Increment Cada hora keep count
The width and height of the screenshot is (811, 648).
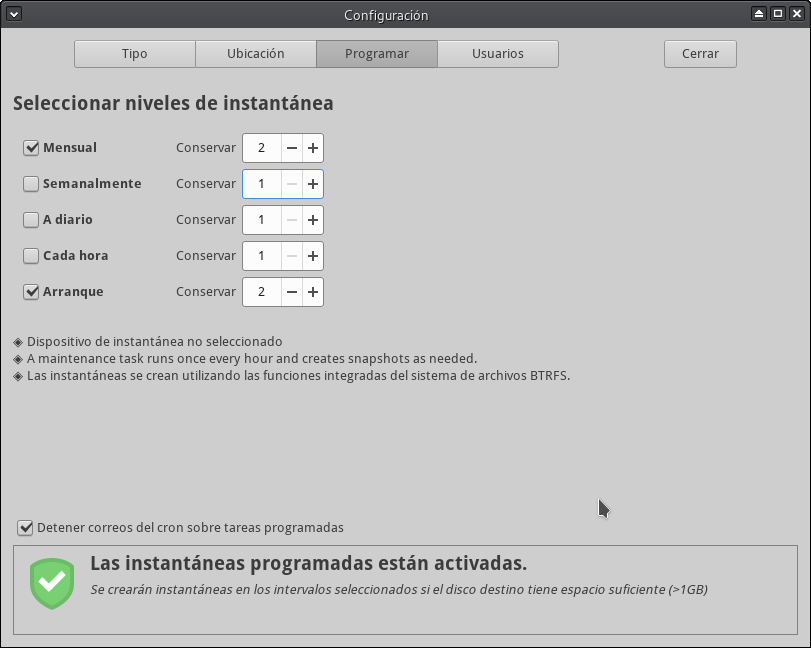point(313,256)
